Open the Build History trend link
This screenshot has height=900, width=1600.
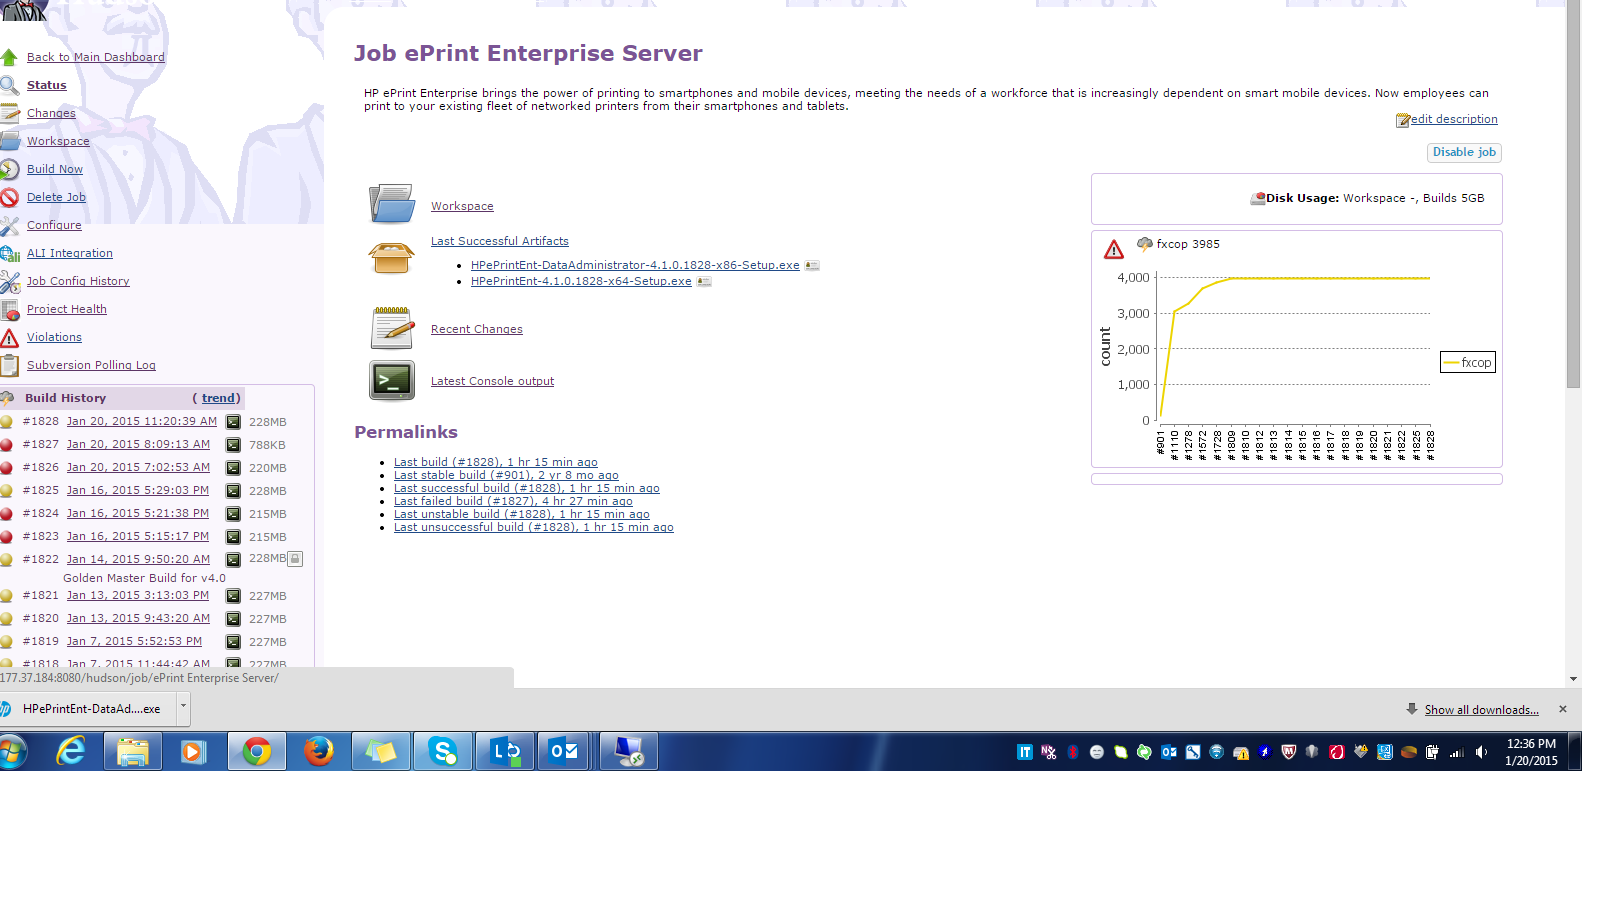pyautogui.click(x=219, y=398)
